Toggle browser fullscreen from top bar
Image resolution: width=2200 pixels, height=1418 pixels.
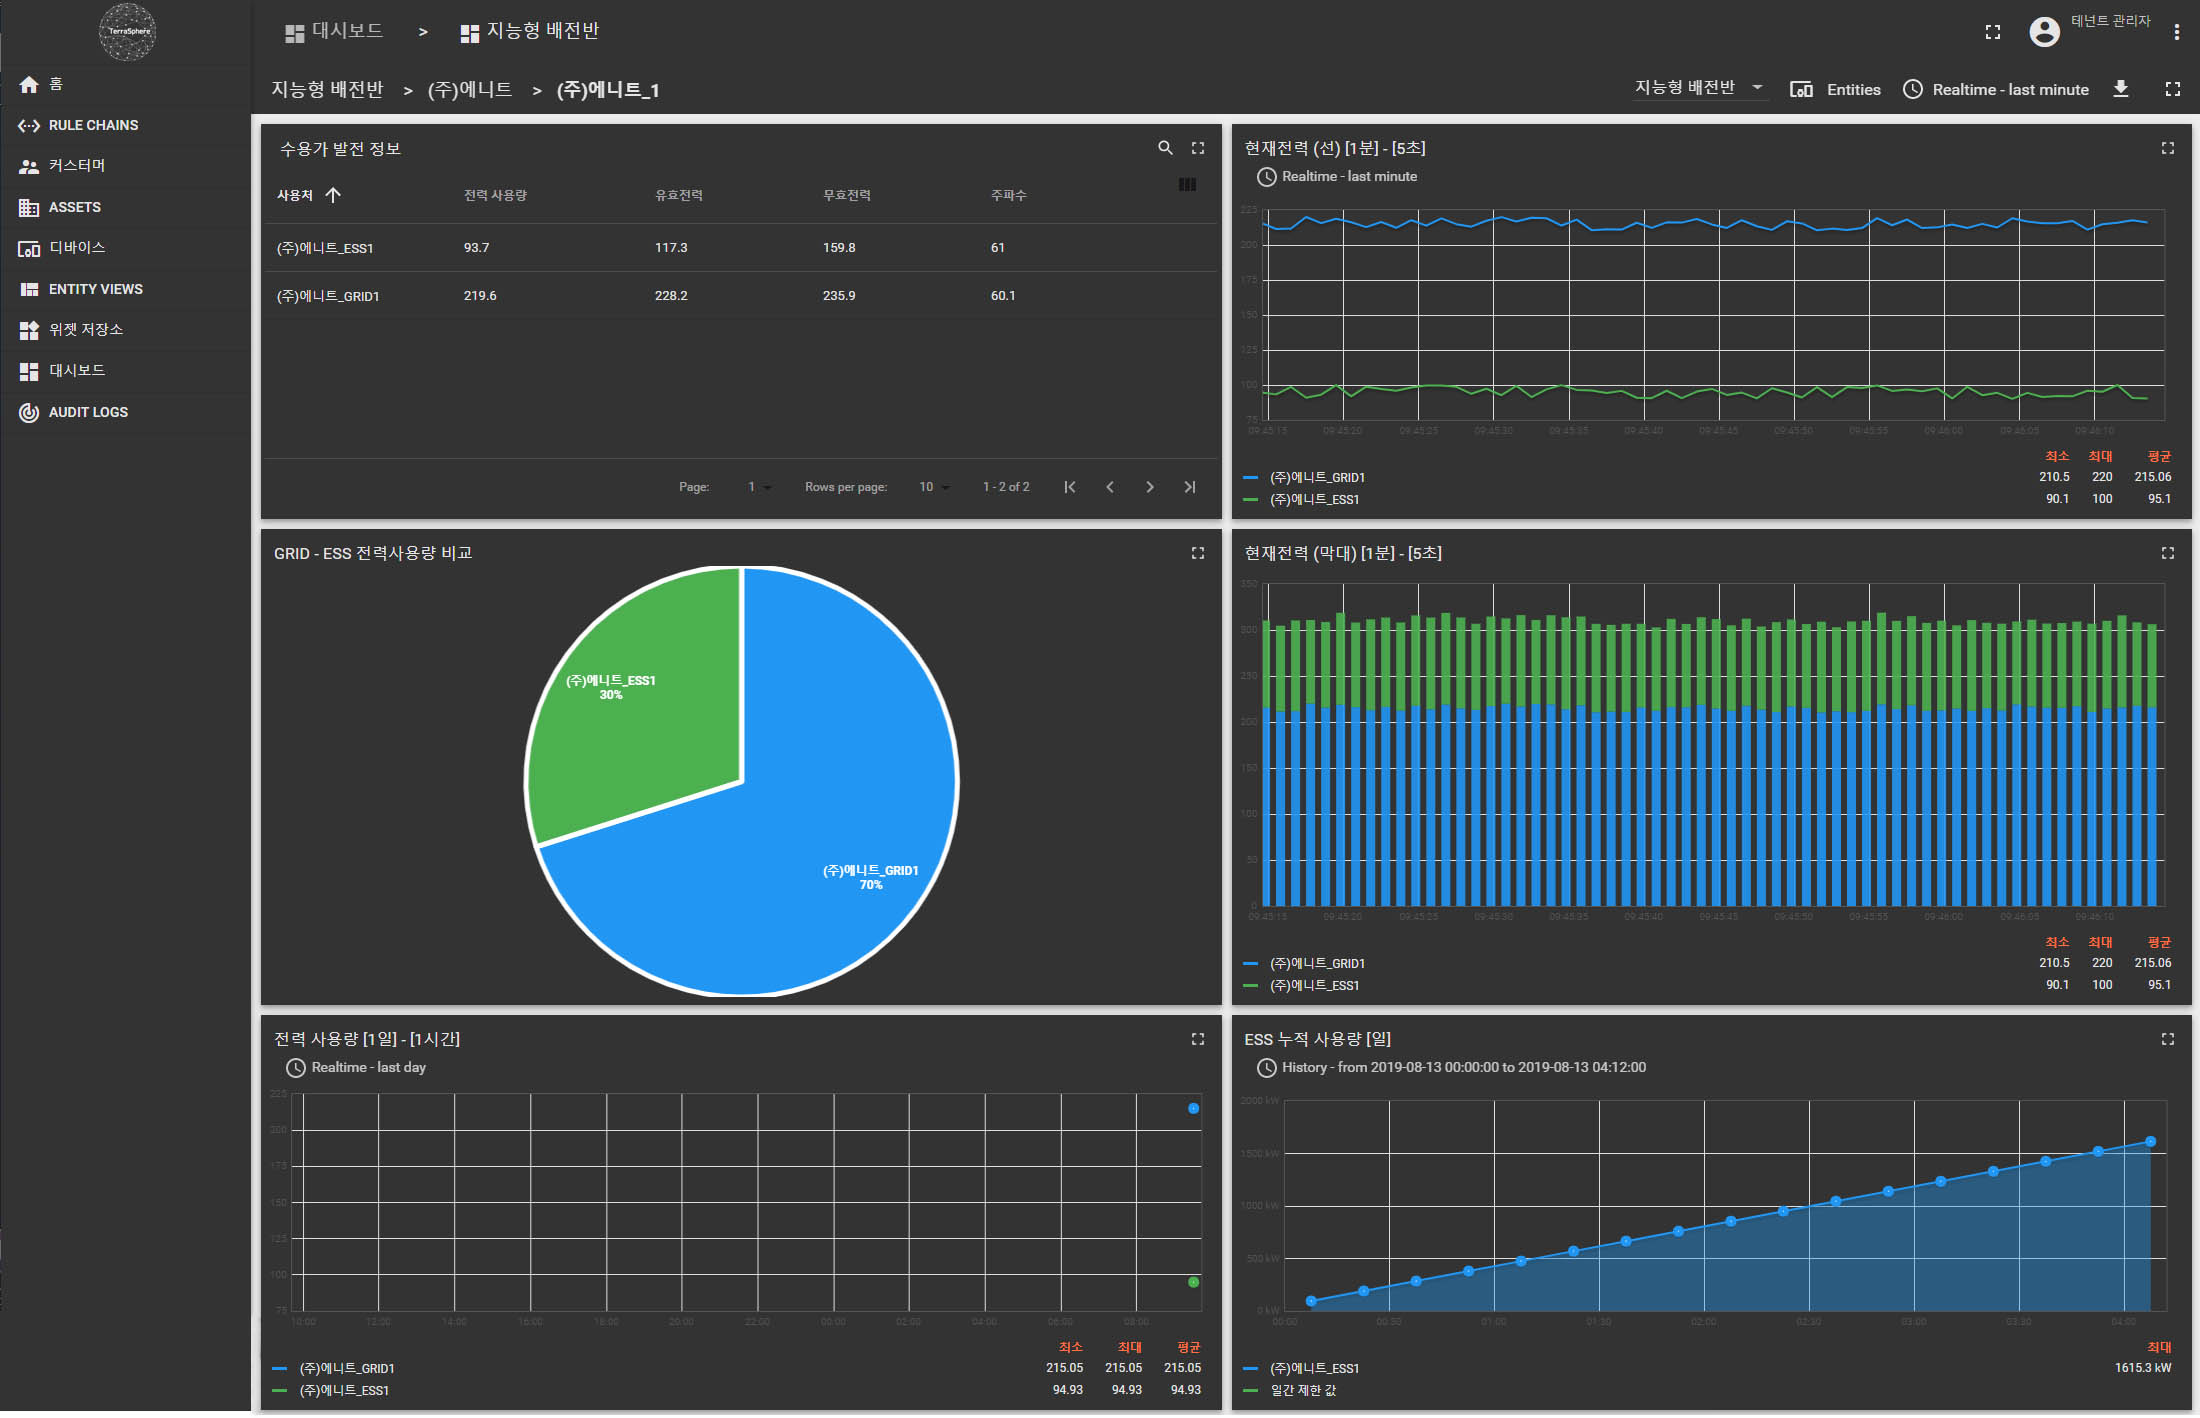coord(1992,32)
